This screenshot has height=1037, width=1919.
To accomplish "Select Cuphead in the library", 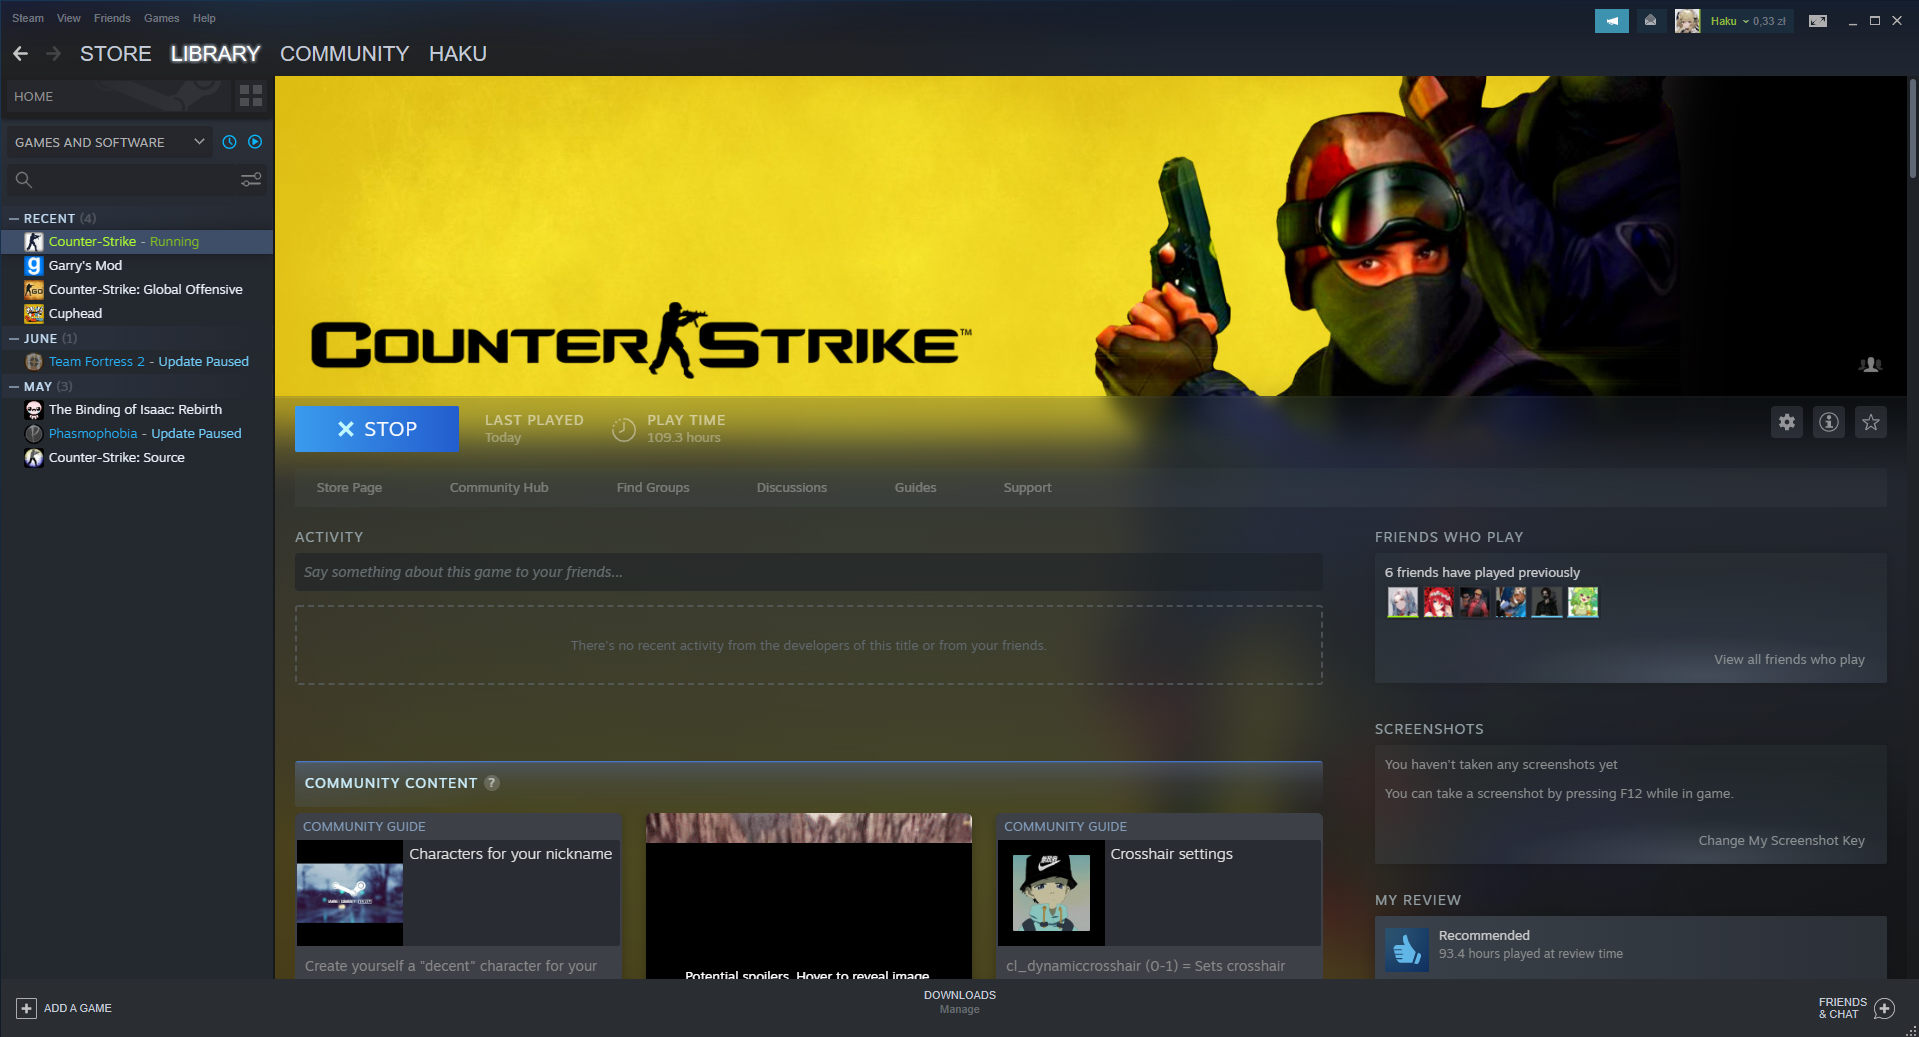I will click(x=137, y=314).
